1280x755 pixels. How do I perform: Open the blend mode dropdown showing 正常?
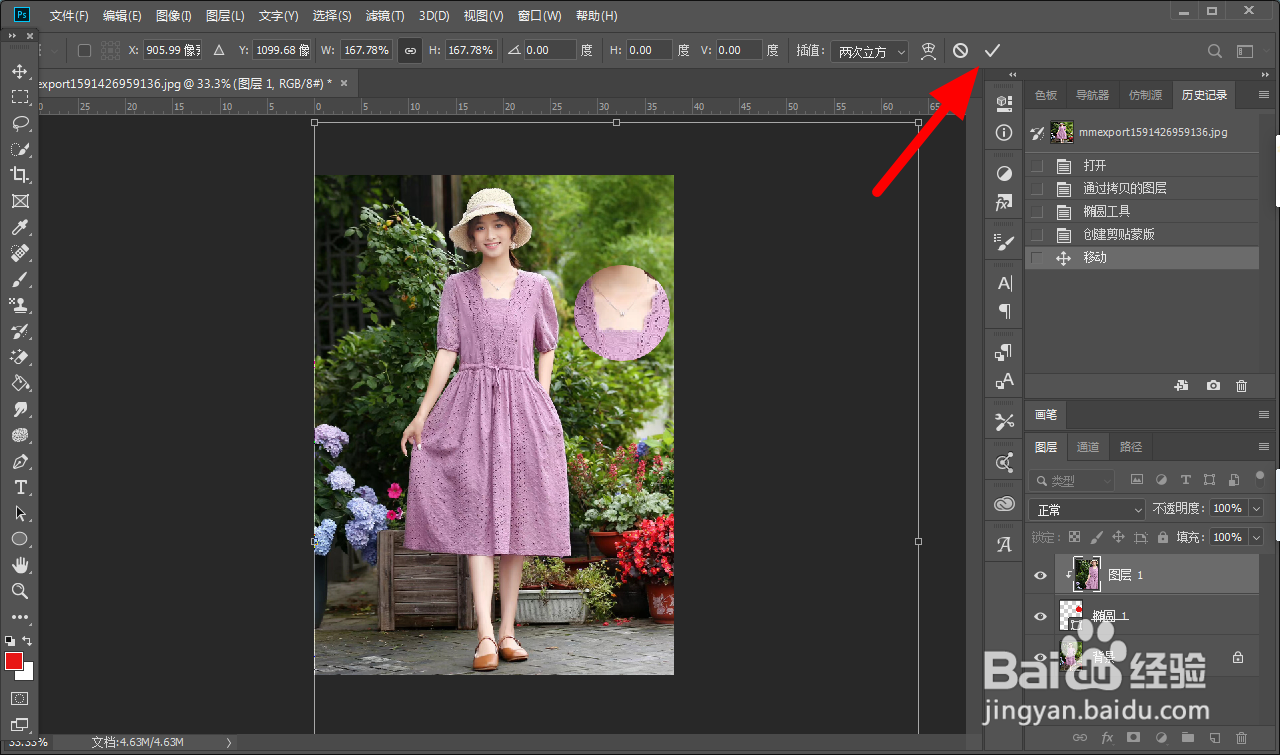pos(1086,509)
